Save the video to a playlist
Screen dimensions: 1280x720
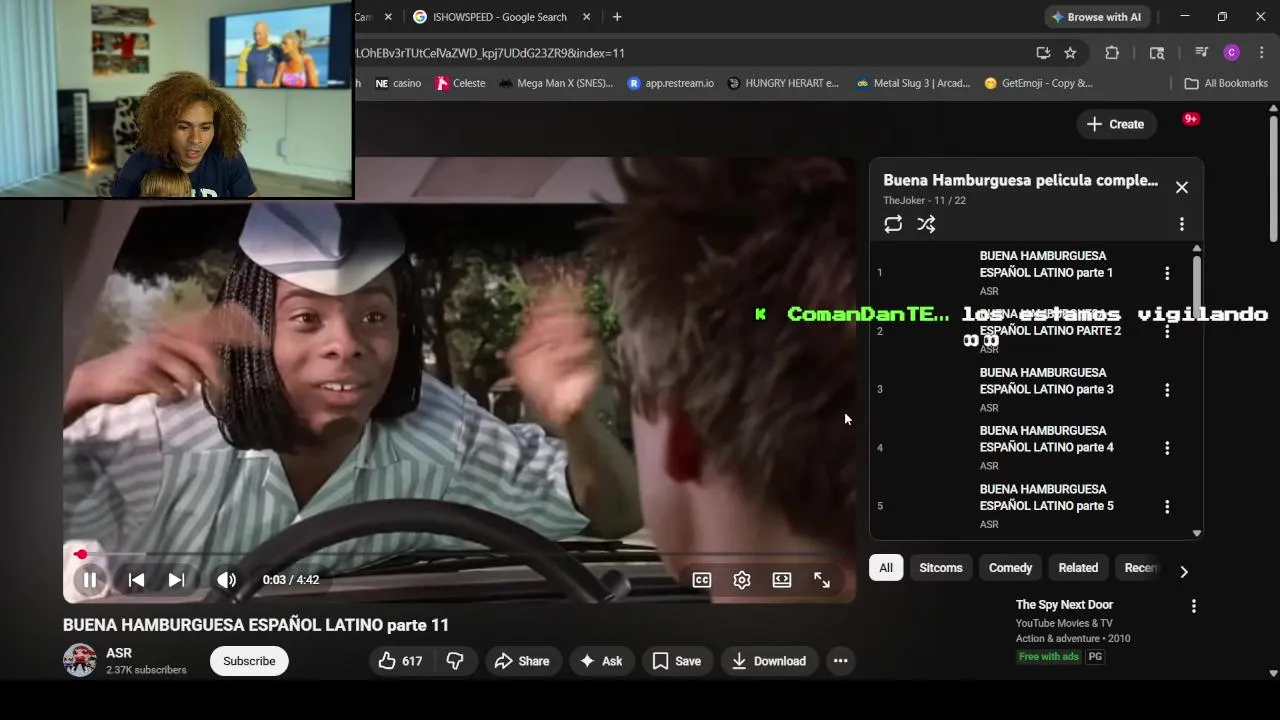coord(677,661)
